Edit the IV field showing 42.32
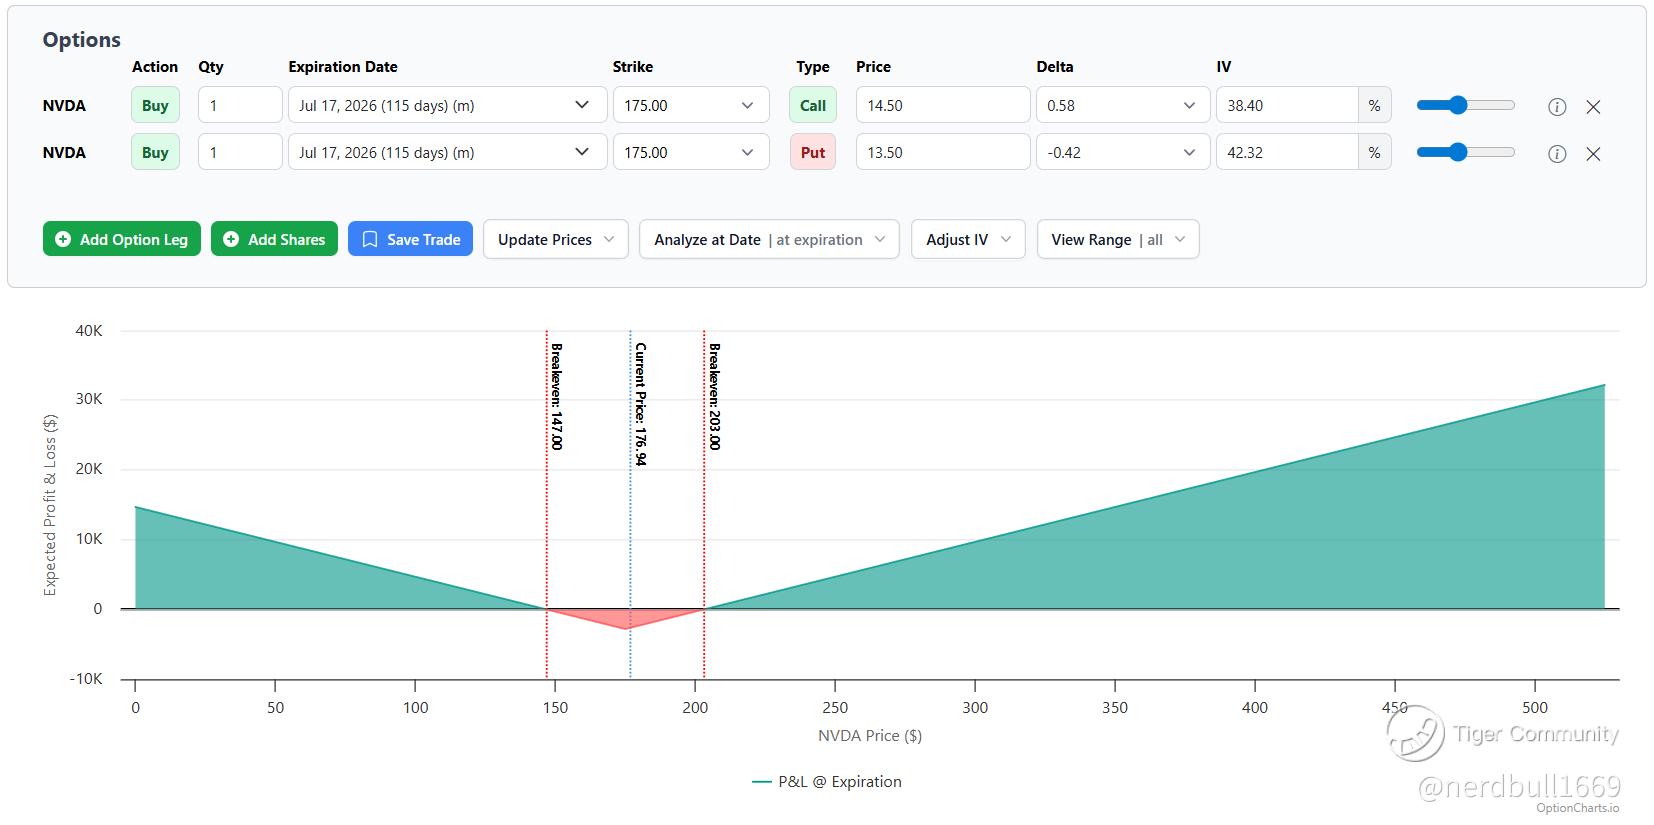This screenshot has height=825, width=1654. 1287,152
